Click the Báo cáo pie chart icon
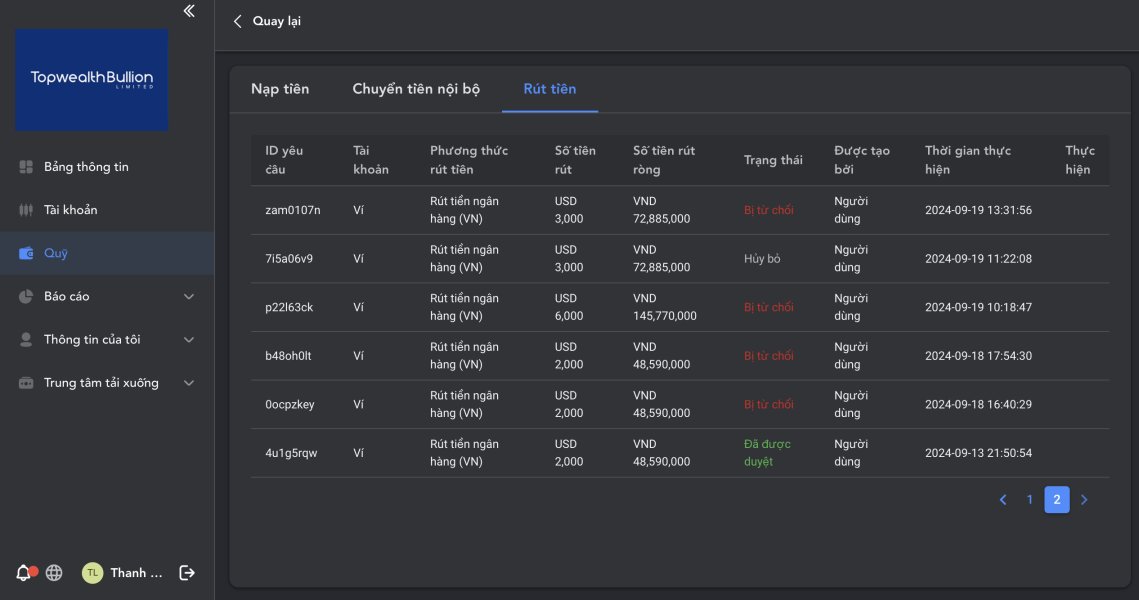 (x=27, y=297)
